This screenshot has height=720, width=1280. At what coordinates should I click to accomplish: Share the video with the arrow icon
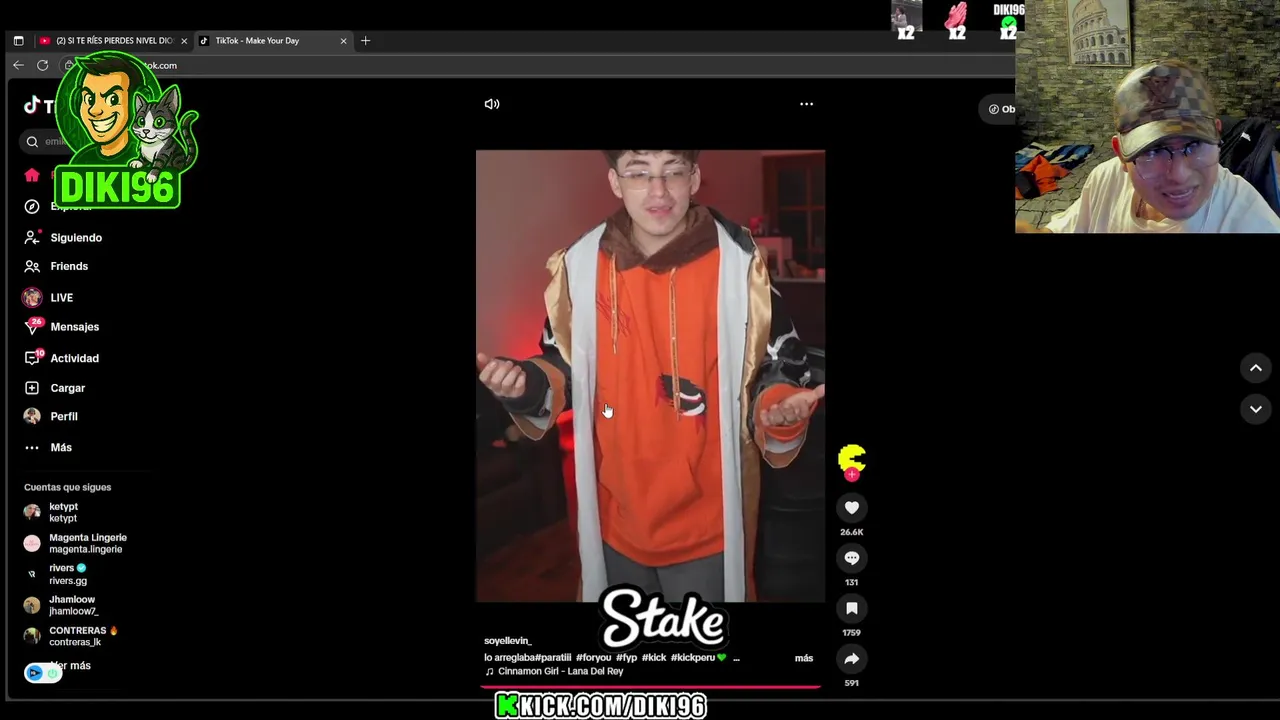pos(852,658)
